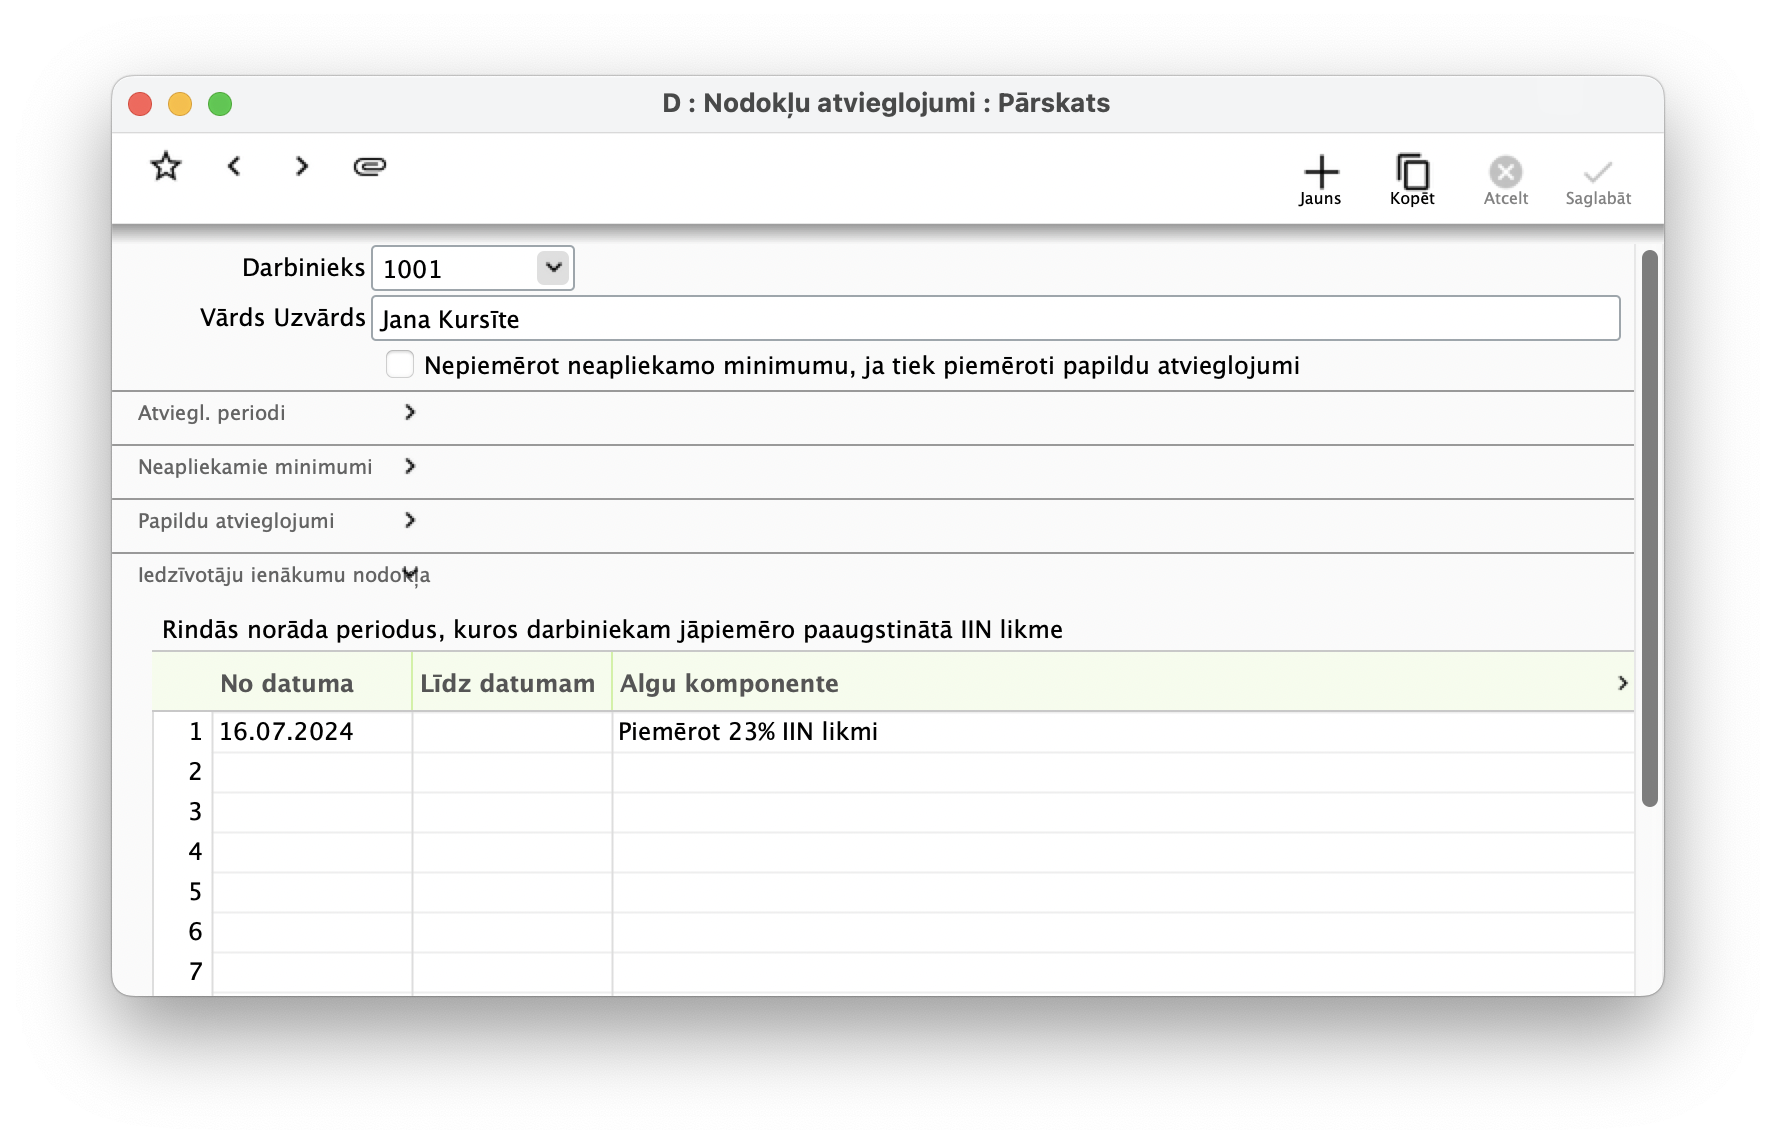
Task: Click the Piemērot 23% IIN likmi cell
Action: click(x=748, y=731)
